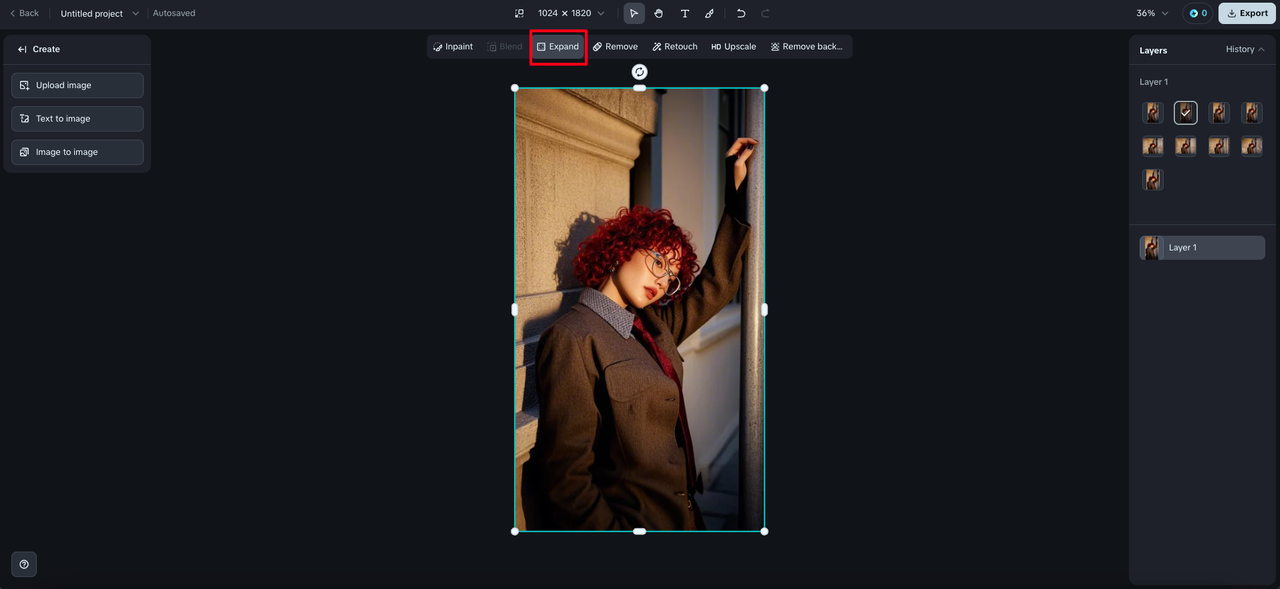
Task: Select the lone thumbnail in the third history row
Action: click(x=1153, y=180)
